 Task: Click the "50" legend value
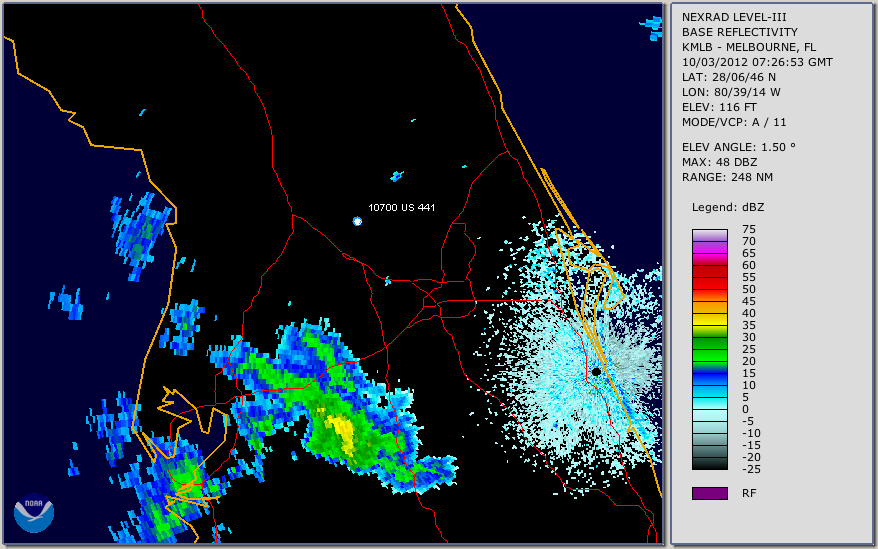pyautogui.click(x=749, y=289)
